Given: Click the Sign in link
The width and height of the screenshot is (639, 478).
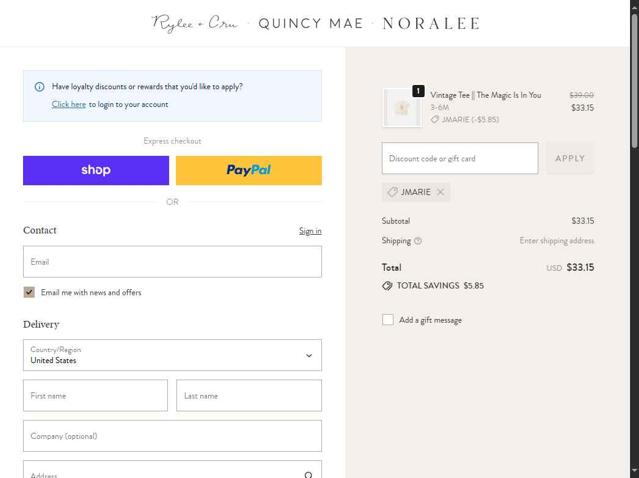Looking at the screenshot, I should point(310,231).
